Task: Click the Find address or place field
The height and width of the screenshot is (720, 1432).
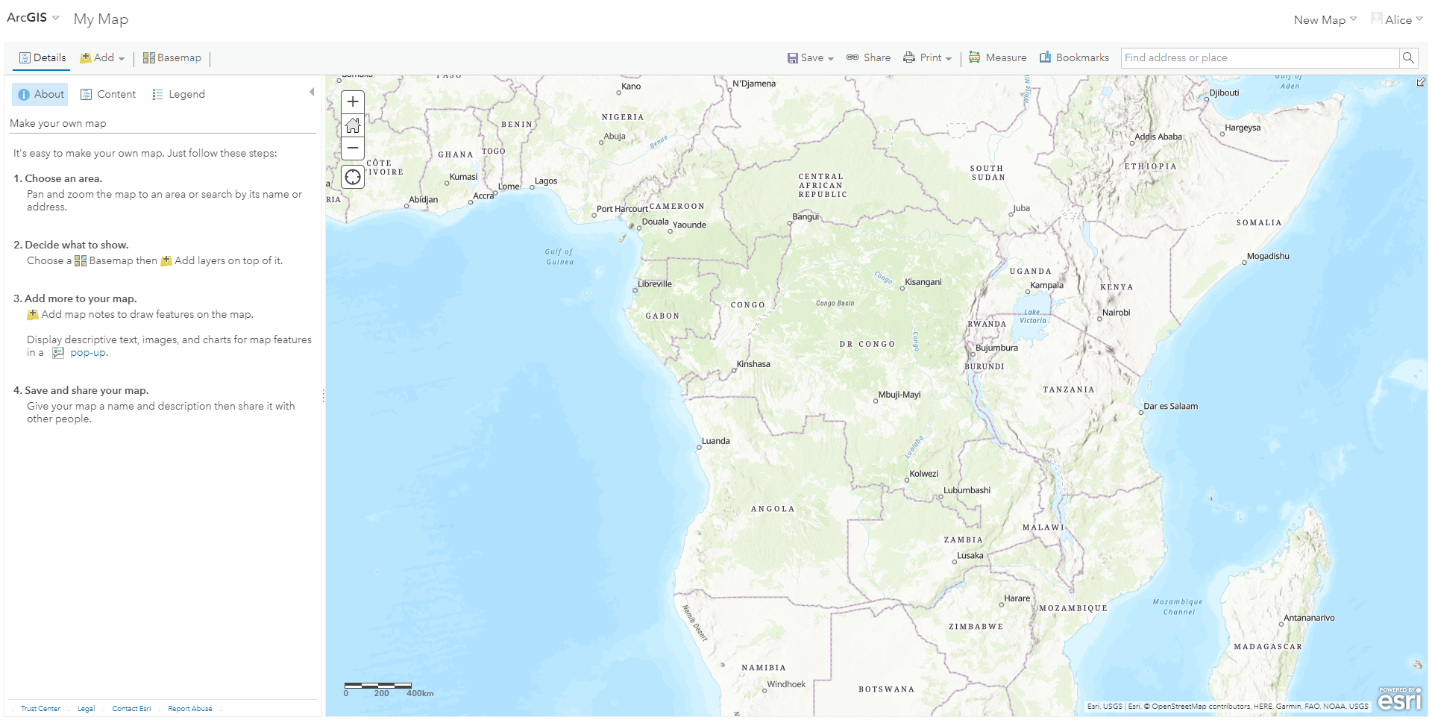Action: click(x=1259, y=58)
